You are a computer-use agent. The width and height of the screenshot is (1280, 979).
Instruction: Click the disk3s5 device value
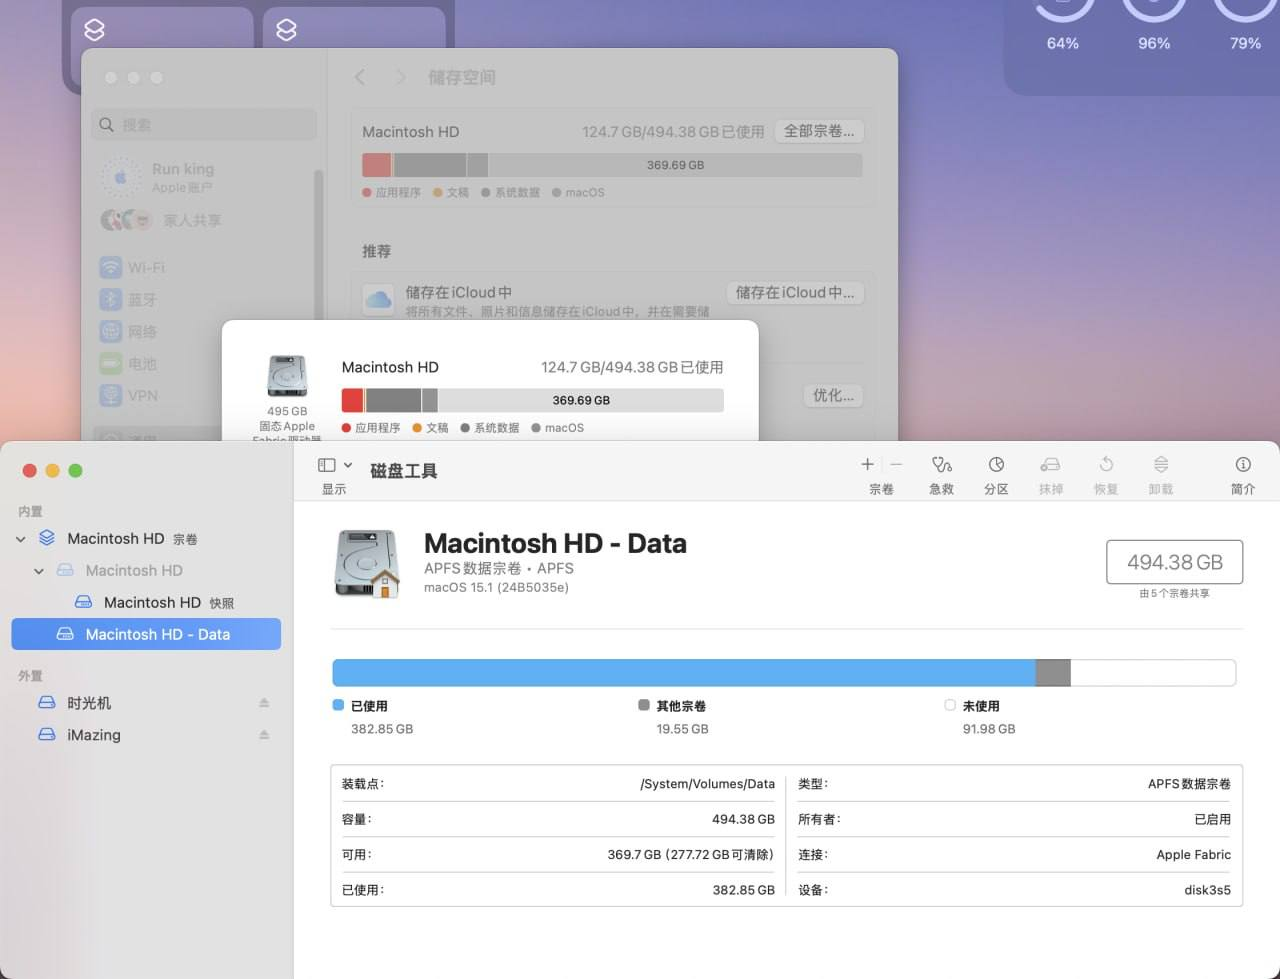(x=1207, y=890)
